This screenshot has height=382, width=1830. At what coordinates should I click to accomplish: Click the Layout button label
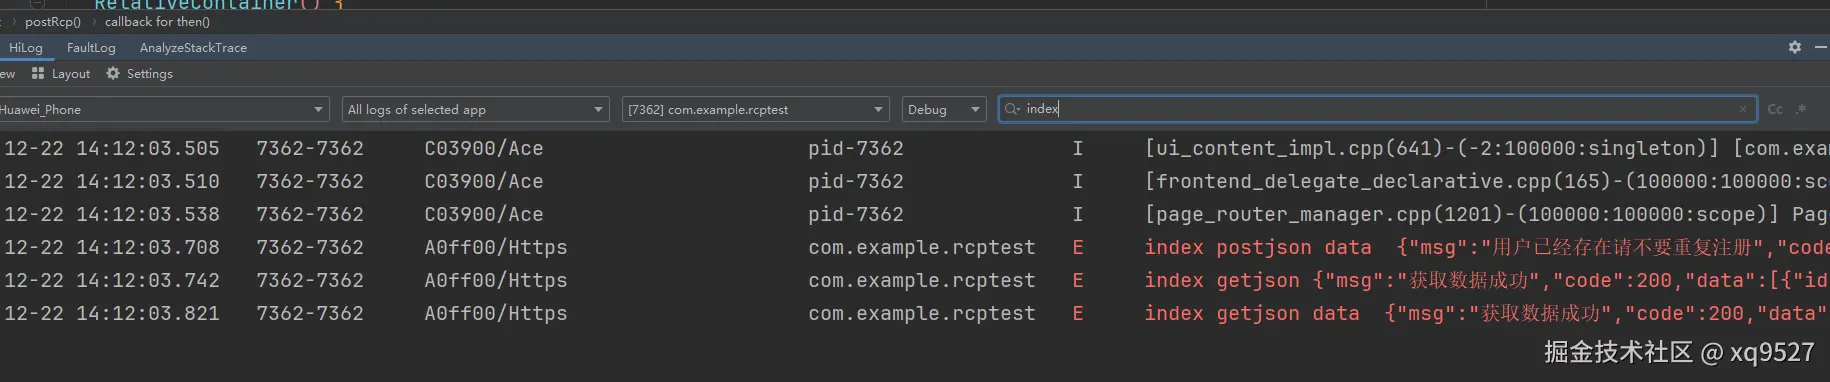71,73
